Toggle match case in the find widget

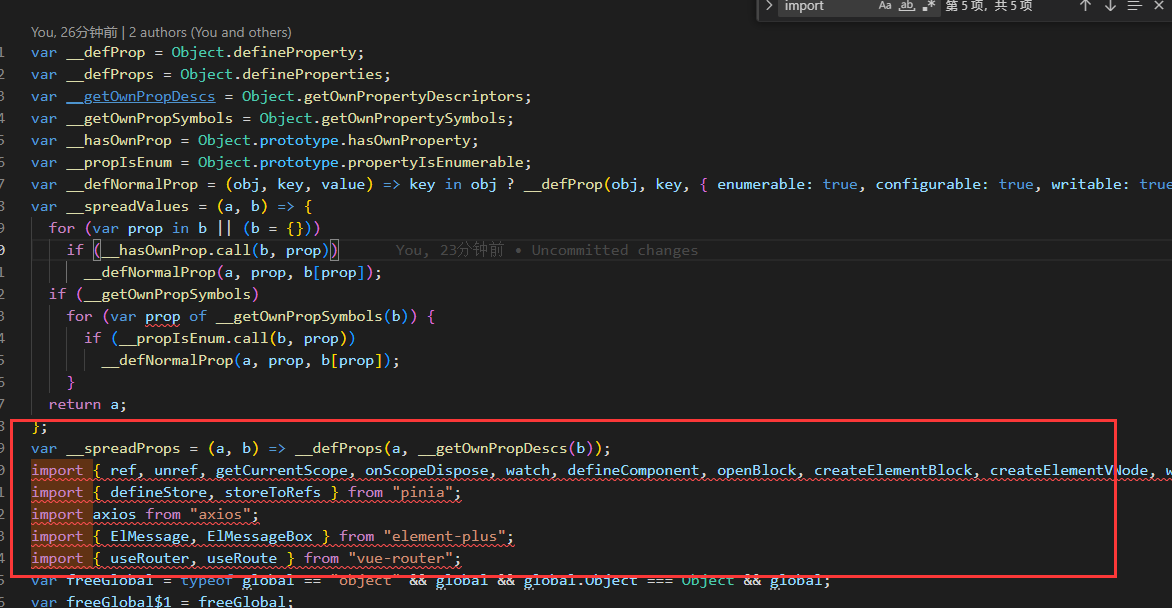pos(883,7)
